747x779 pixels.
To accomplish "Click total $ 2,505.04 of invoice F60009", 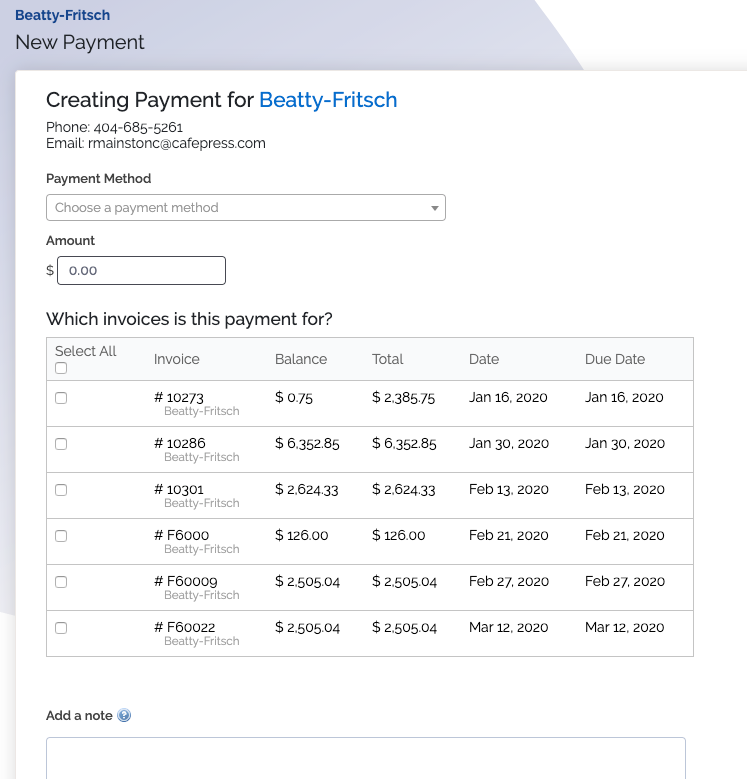I will (x=404, y=581).
